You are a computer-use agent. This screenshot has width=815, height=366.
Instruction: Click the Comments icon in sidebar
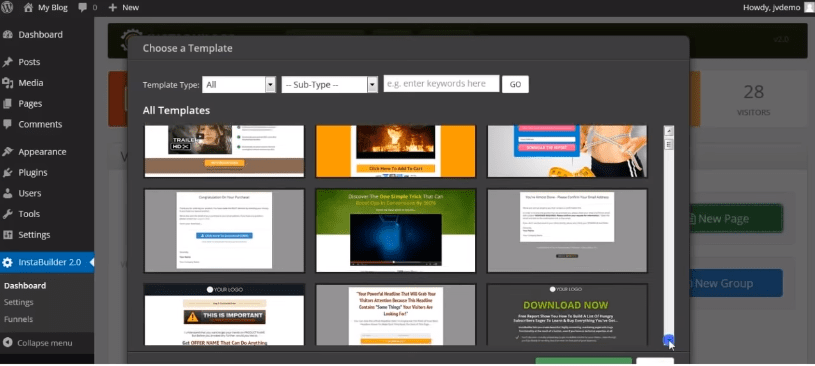tap(7, 124)
